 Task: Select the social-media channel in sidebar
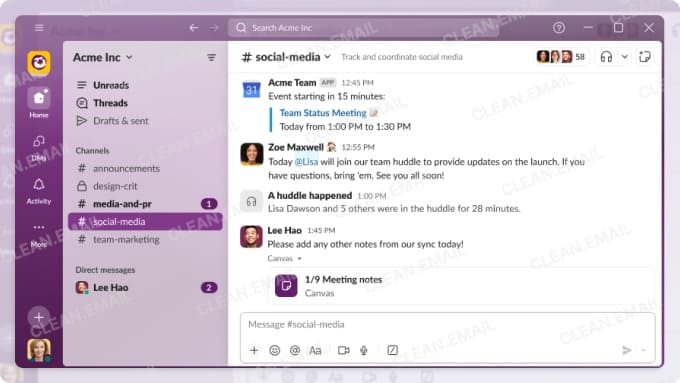click(145, 222)
